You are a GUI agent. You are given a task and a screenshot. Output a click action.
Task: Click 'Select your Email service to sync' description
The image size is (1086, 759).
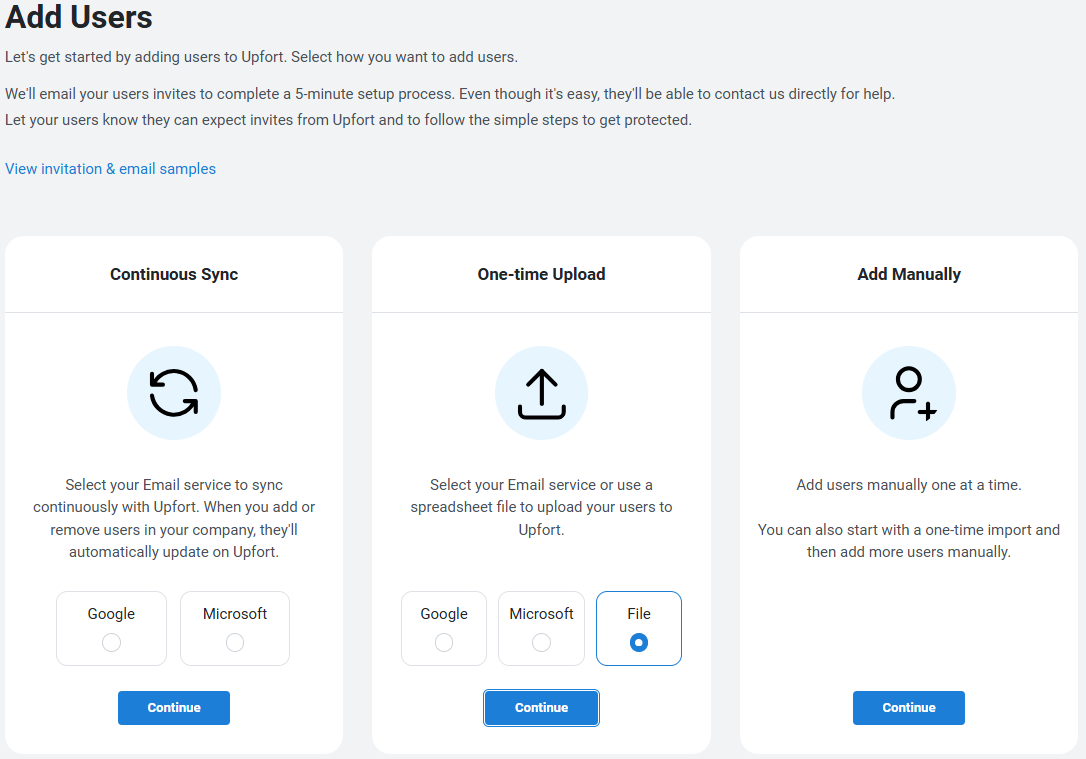[174, 518]
